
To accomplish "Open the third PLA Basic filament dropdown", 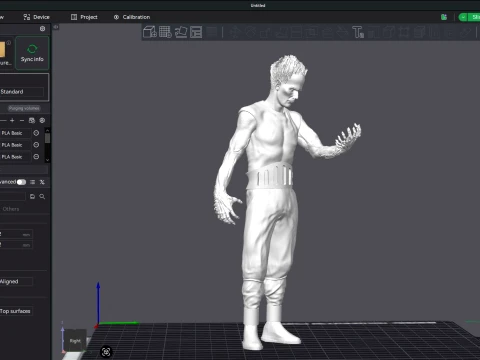I will point(15,157).
